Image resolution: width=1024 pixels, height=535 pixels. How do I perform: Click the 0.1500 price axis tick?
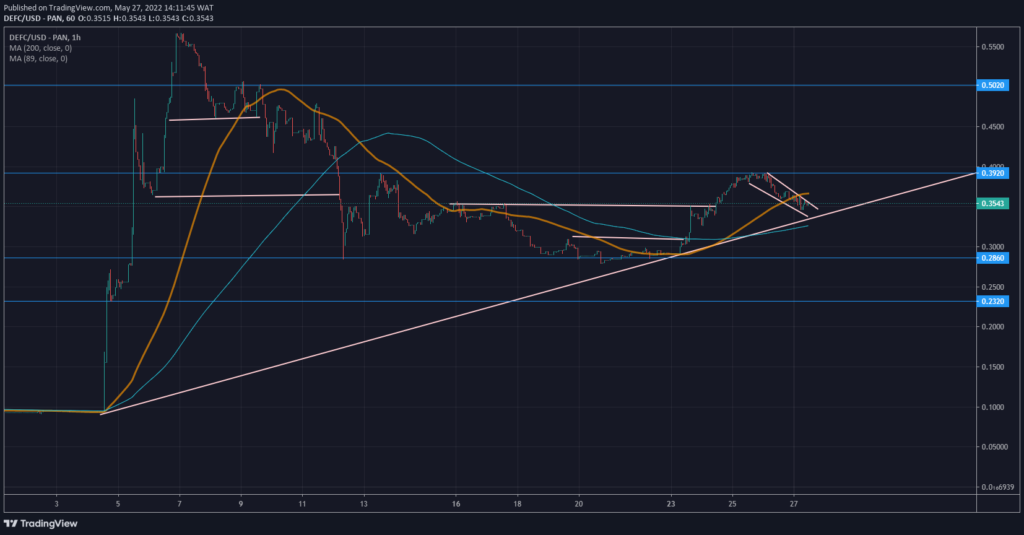point(993,367)
